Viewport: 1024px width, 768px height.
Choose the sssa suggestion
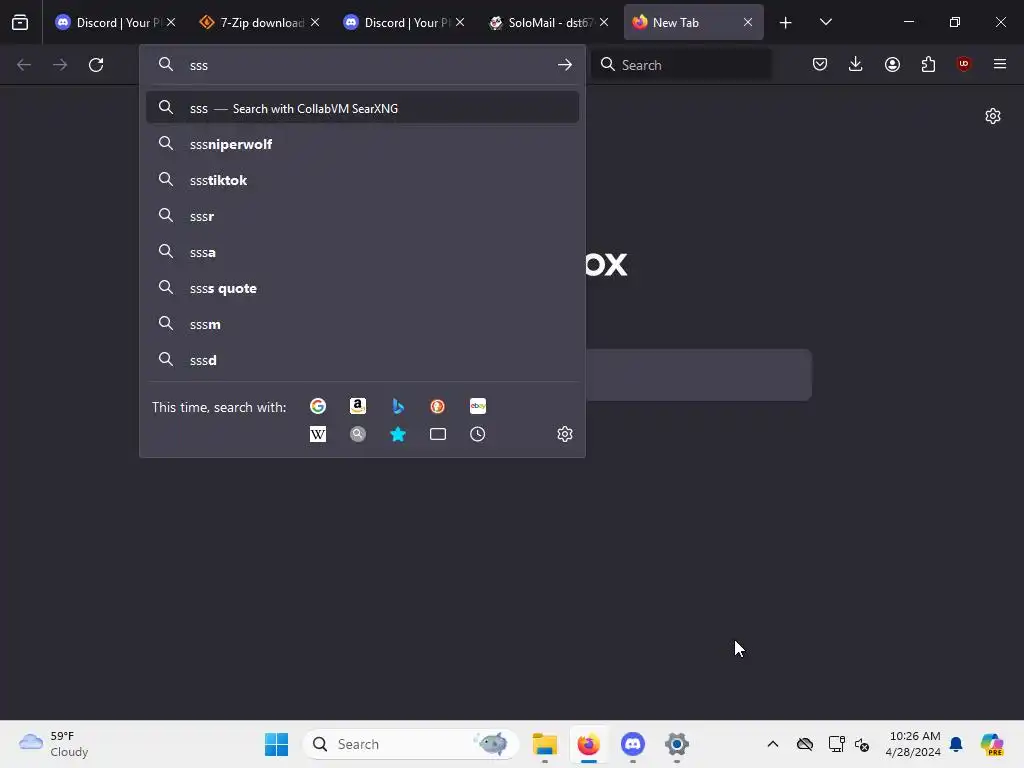pyautogui.click(x=362, y=252)
